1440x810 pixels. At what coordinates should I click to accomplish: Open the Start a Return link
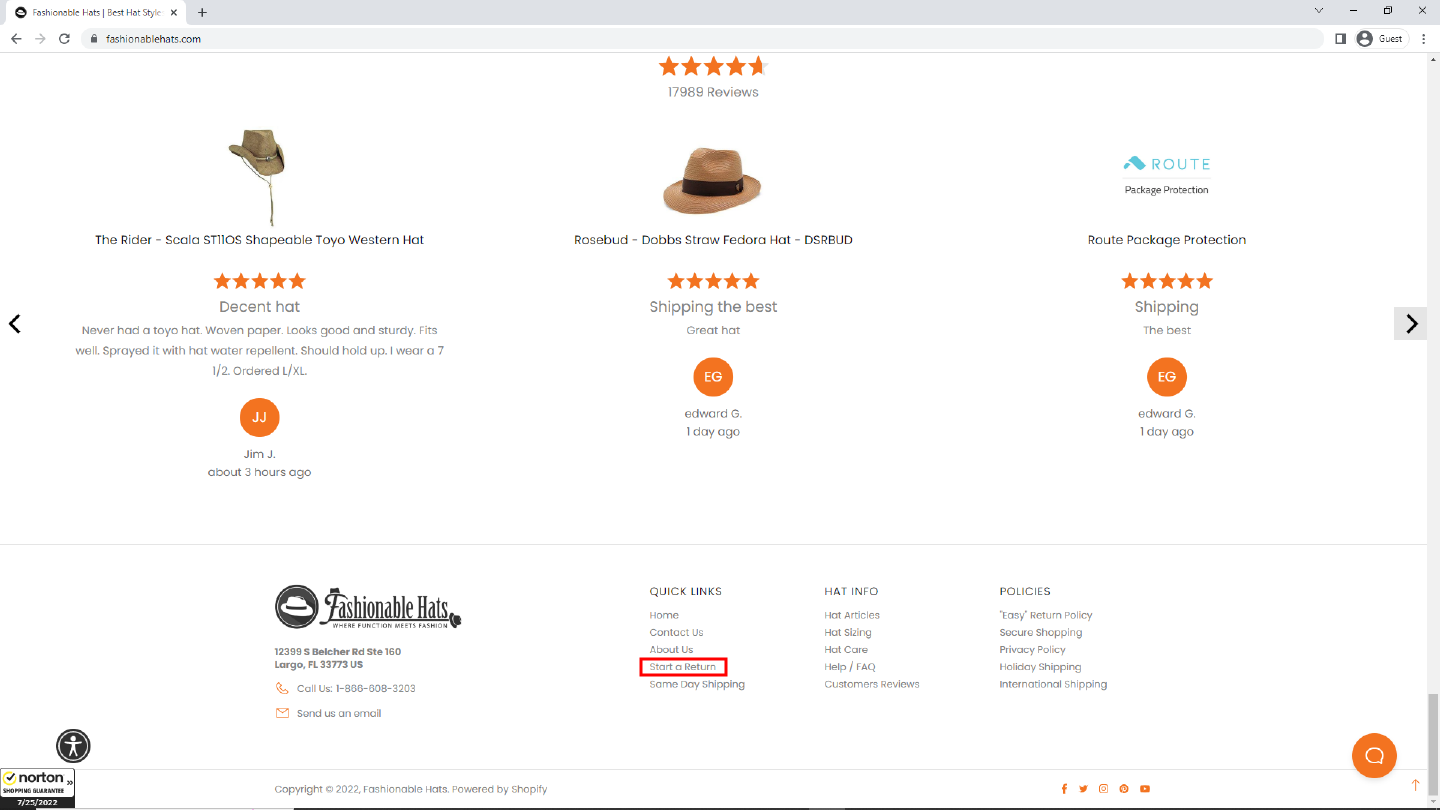click(x=683, y=667)
